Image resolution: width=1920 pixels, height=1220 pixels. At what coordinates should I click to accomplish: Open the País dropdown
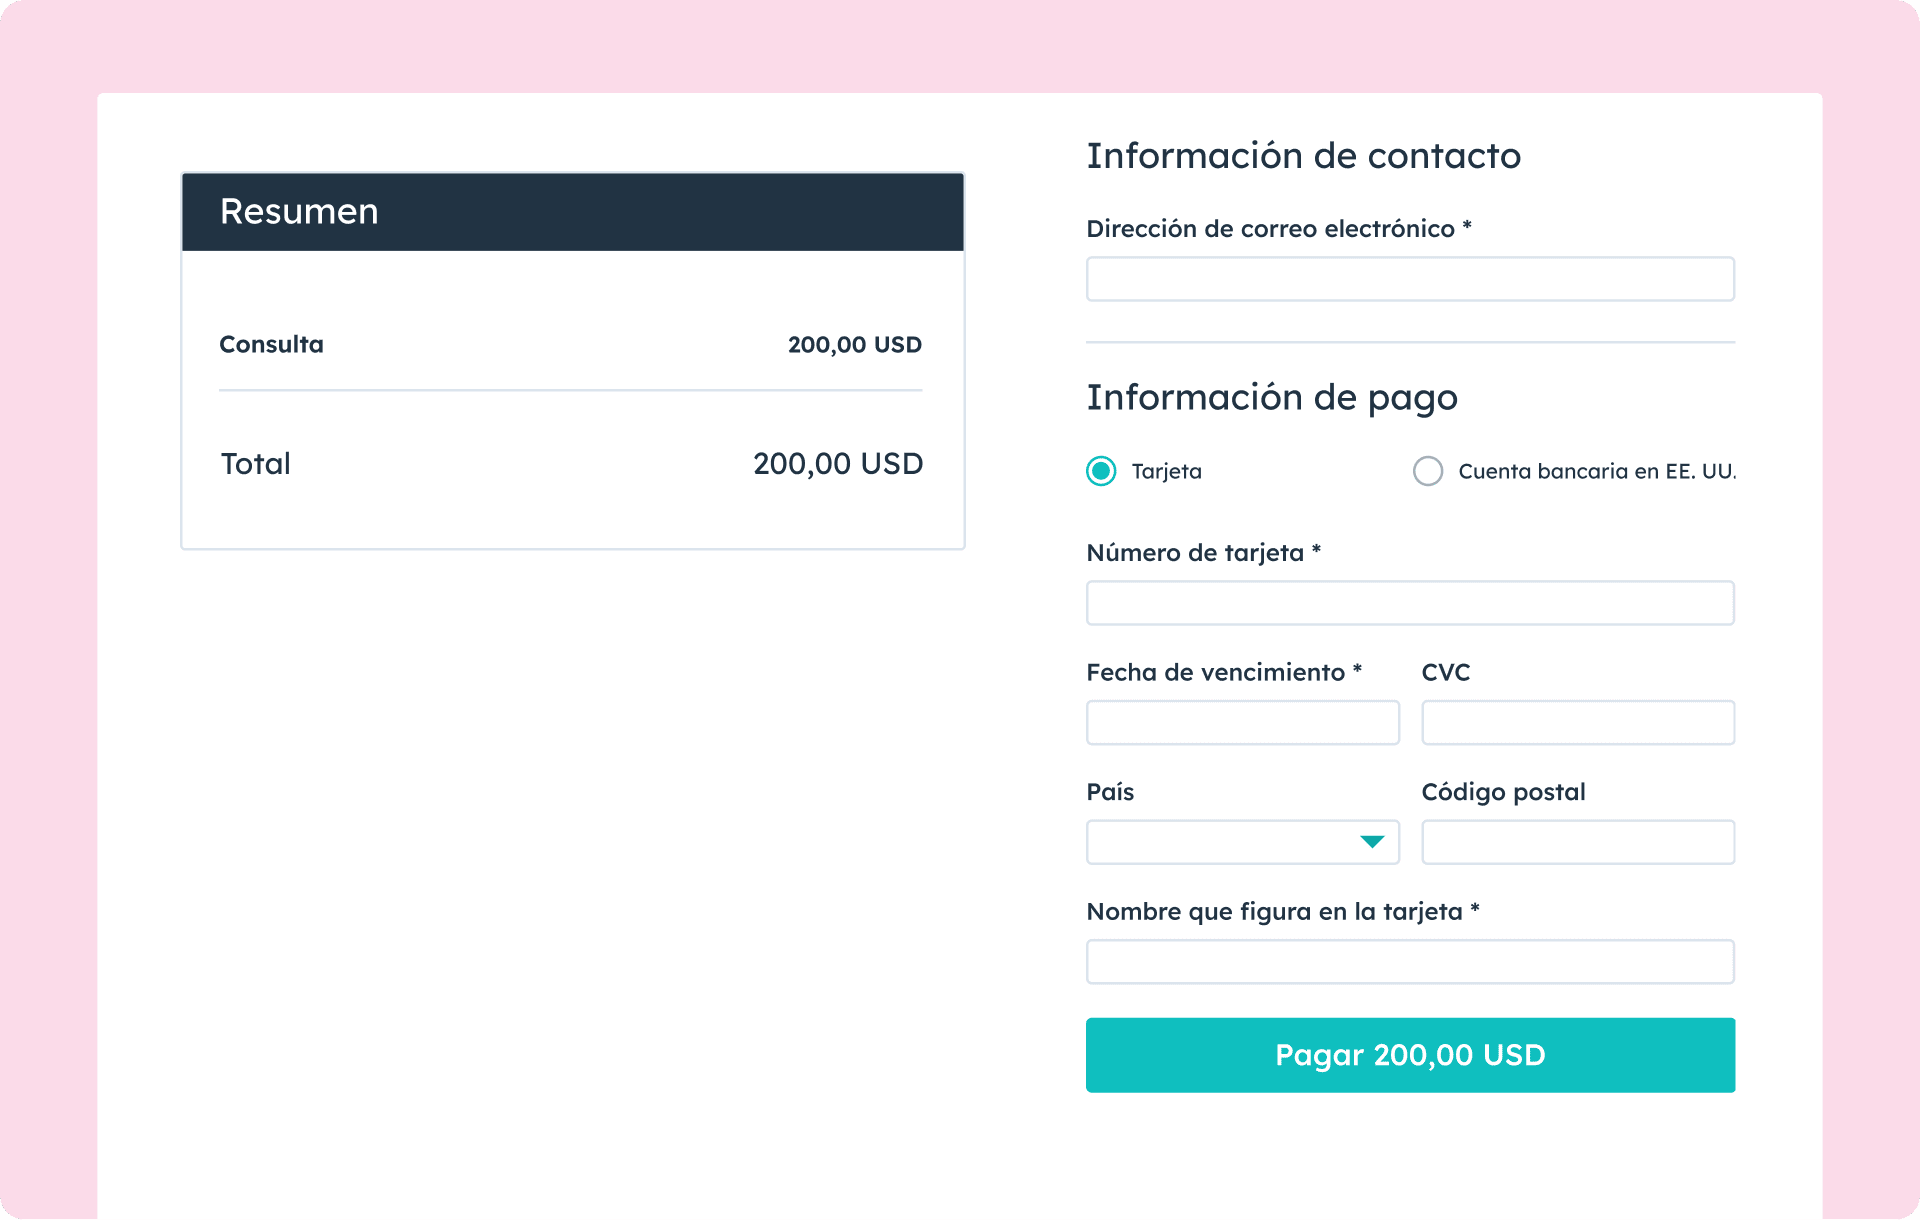1243,842
